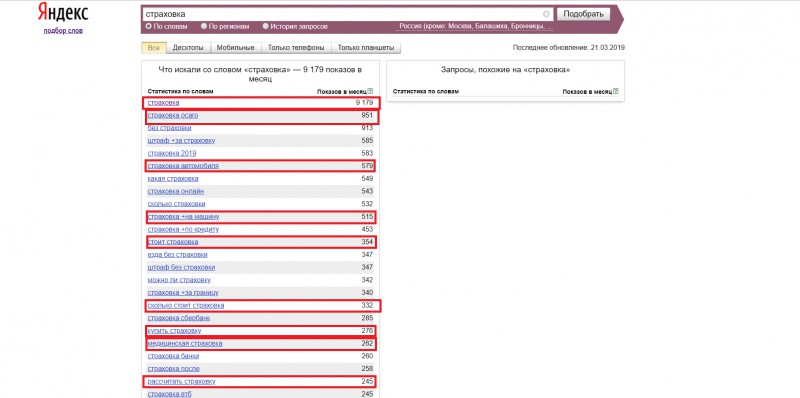Screen dimensions: 800x398
Task: Click the '262' impressions value
Action: pyautogui.click(x=367, y=343)
